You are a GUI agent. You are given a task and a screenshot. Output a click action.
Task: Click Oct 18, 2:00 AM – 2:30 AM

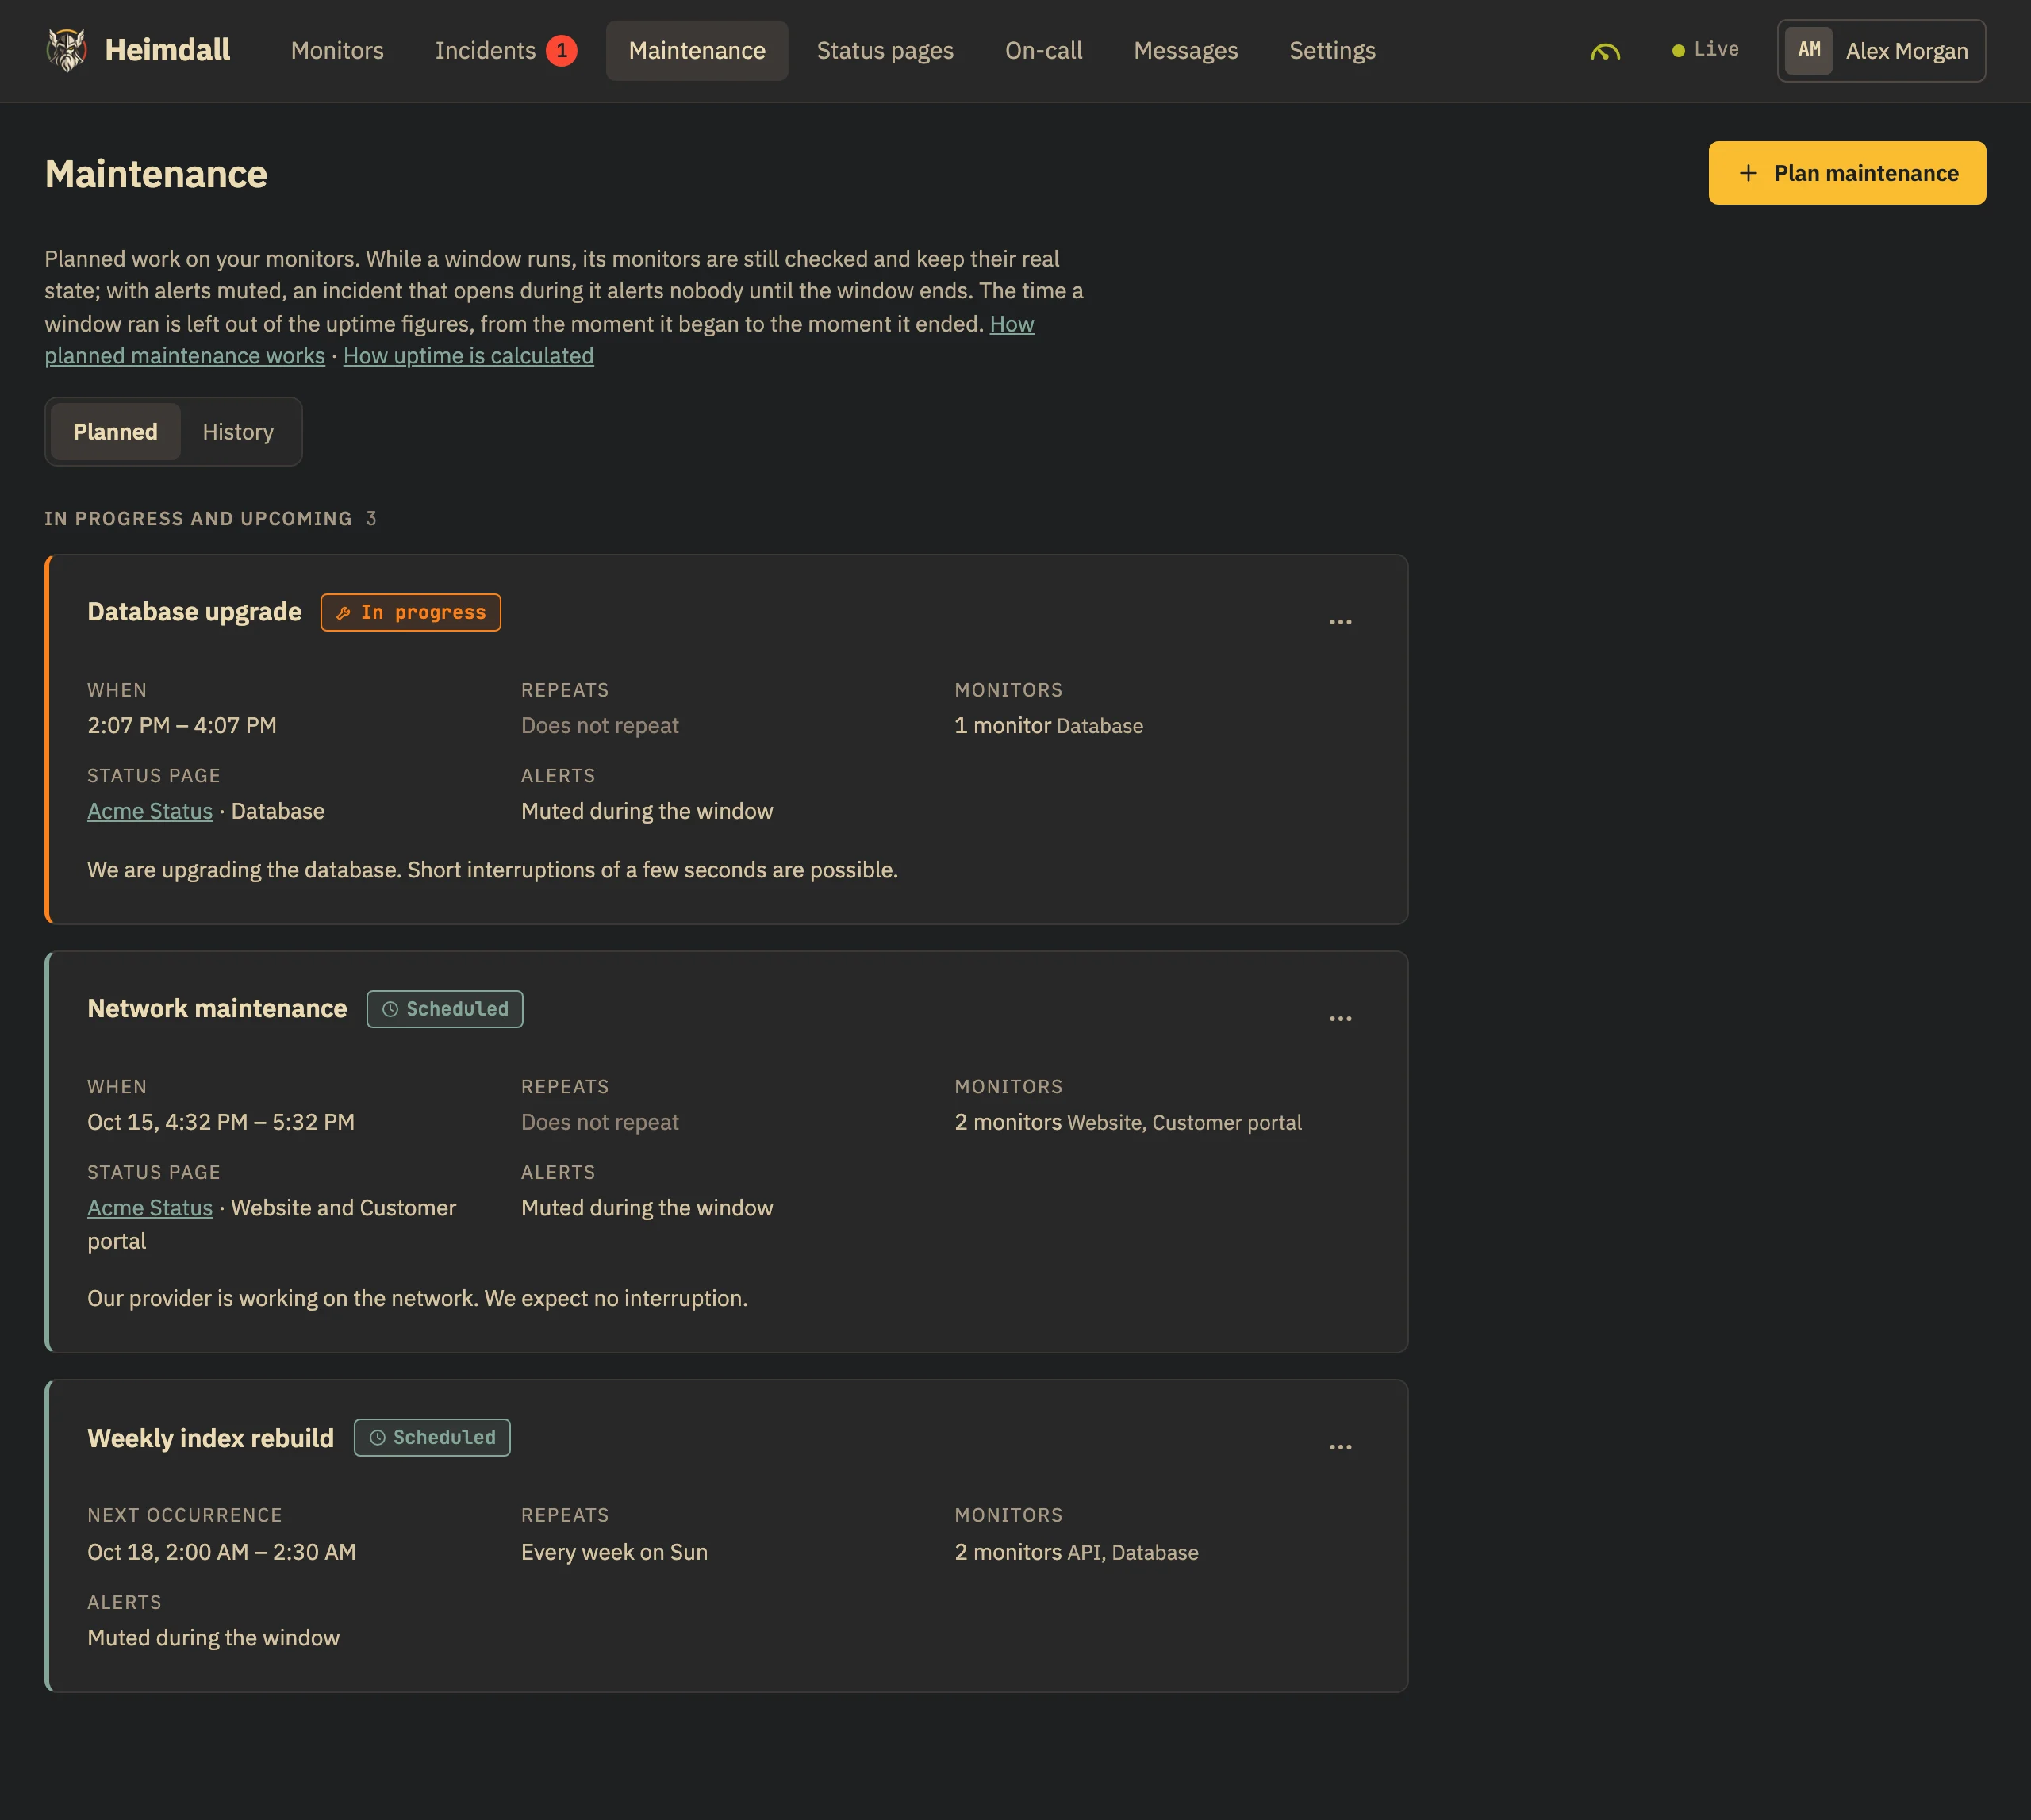(x=222, y=1552)
